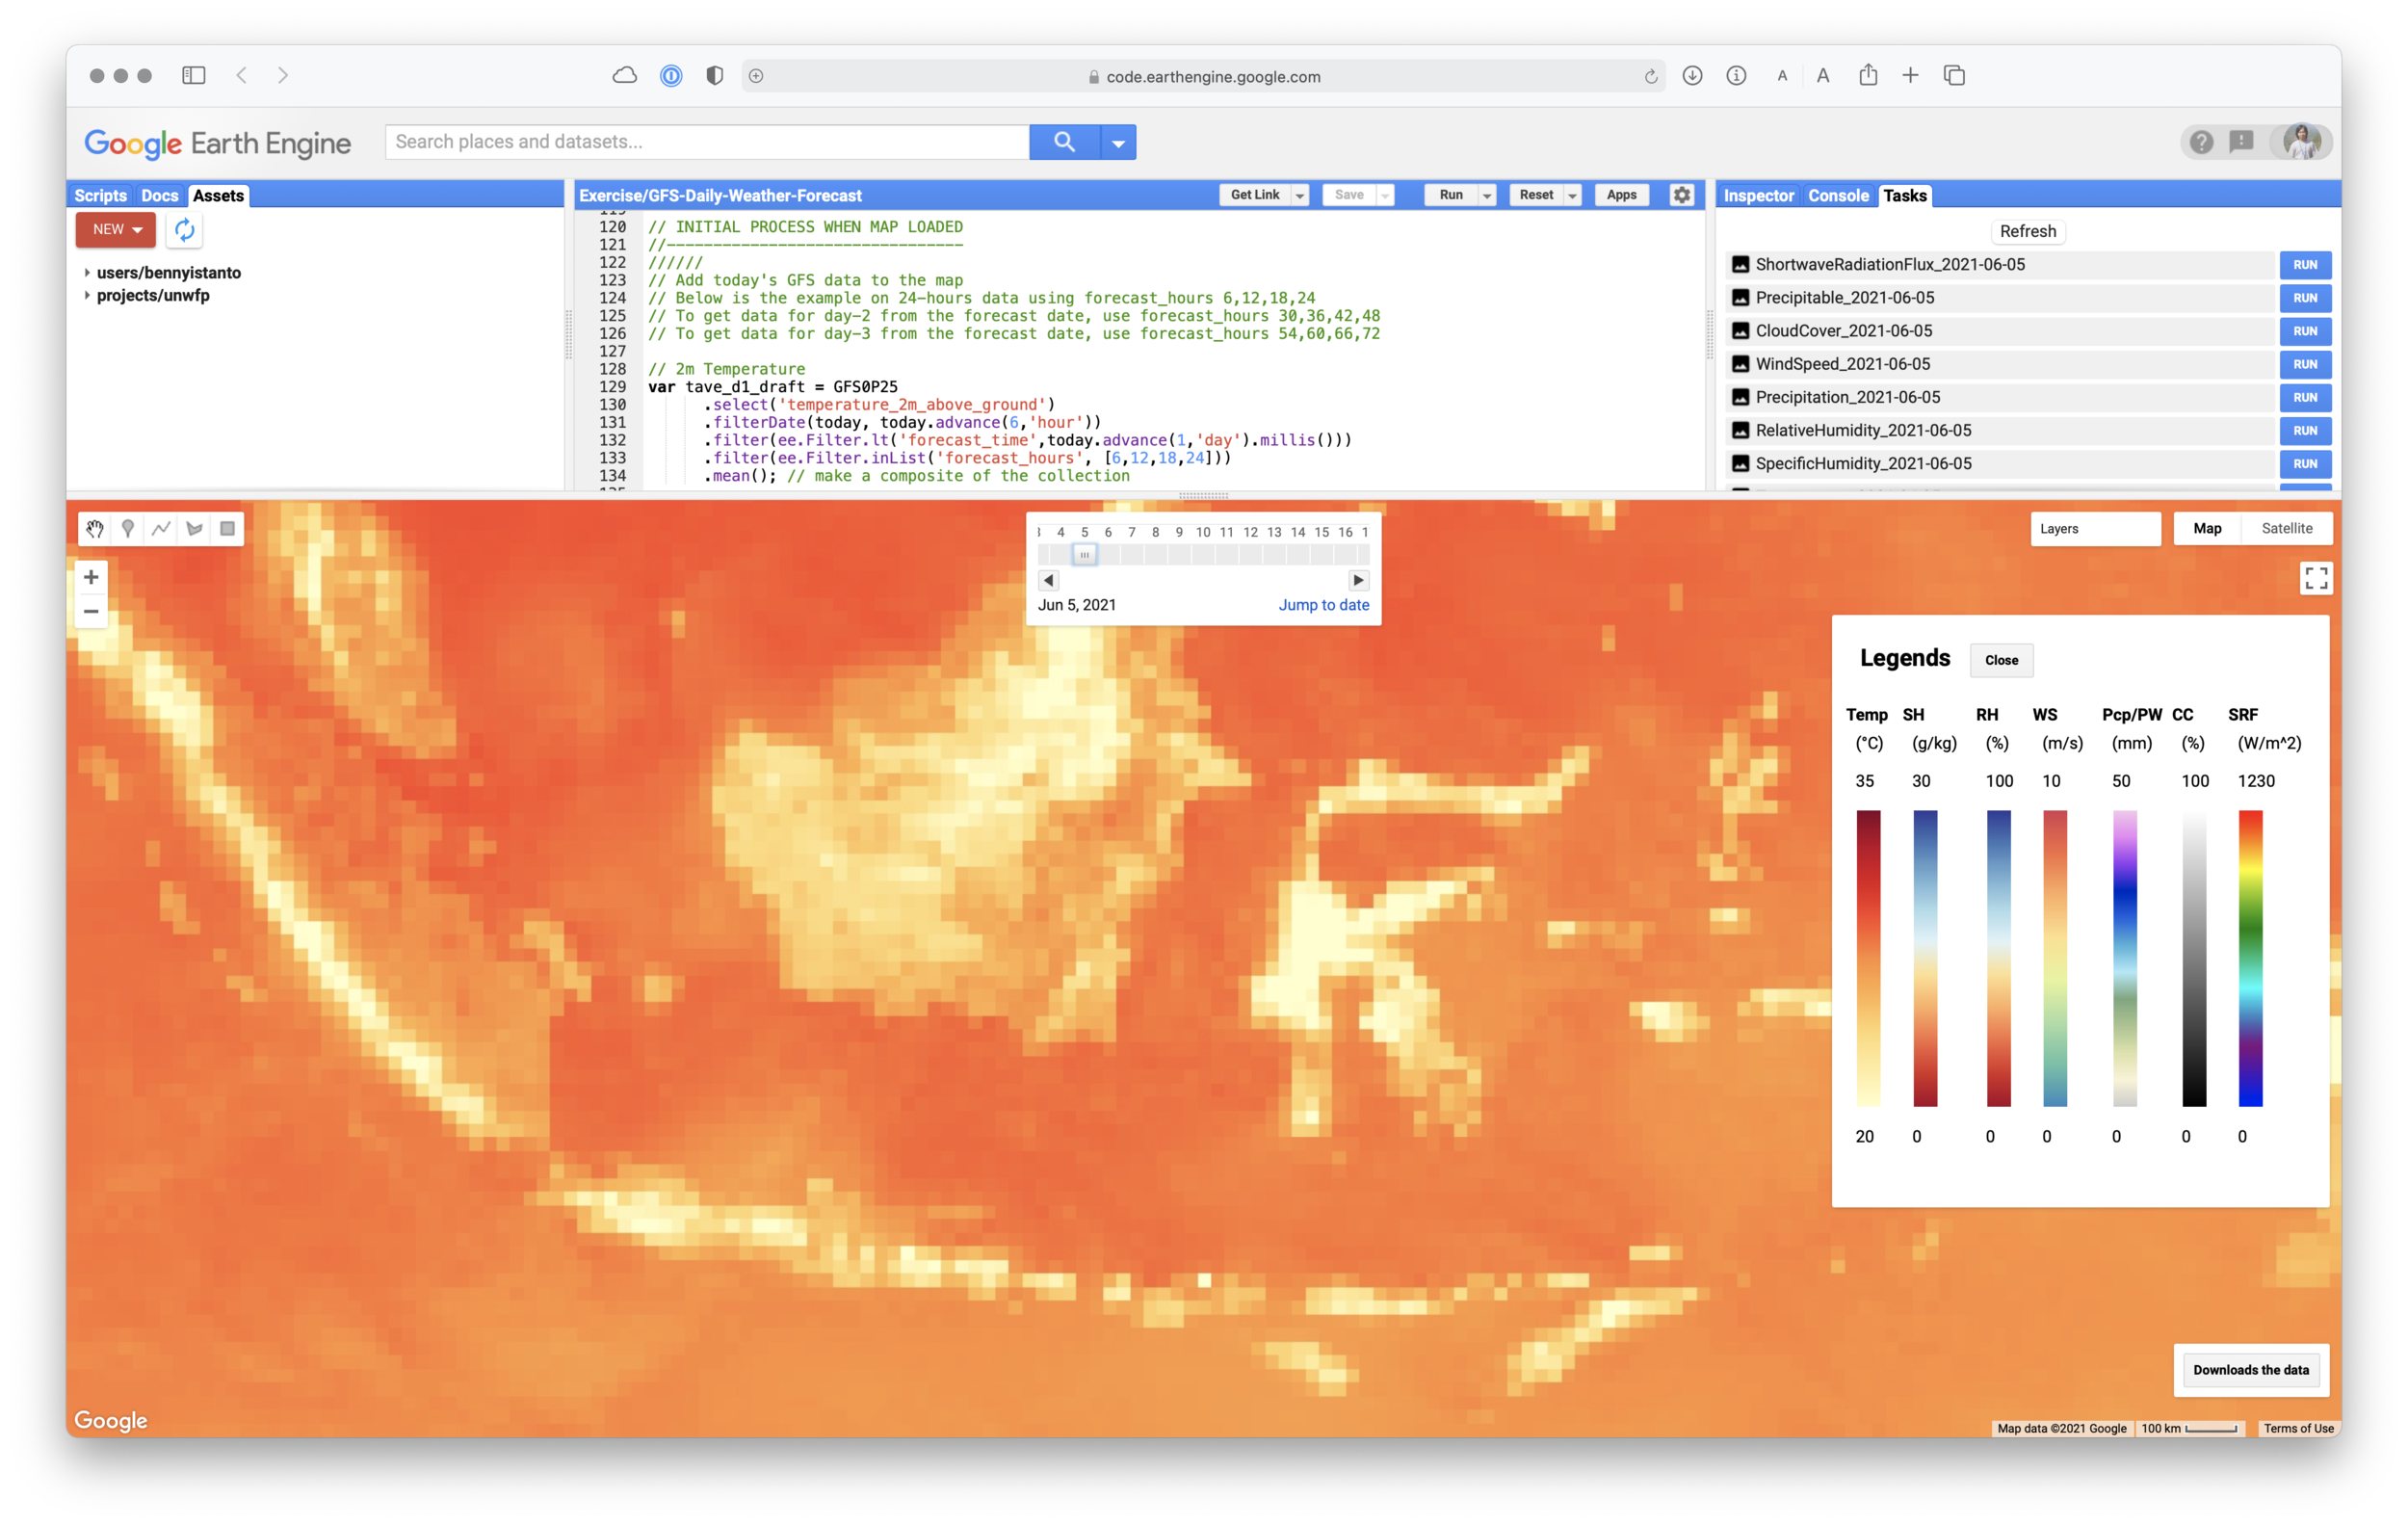2408x1525 pixels.
Task: Expand the users/bennyistanto asset folder
Action: coord(87,273)
